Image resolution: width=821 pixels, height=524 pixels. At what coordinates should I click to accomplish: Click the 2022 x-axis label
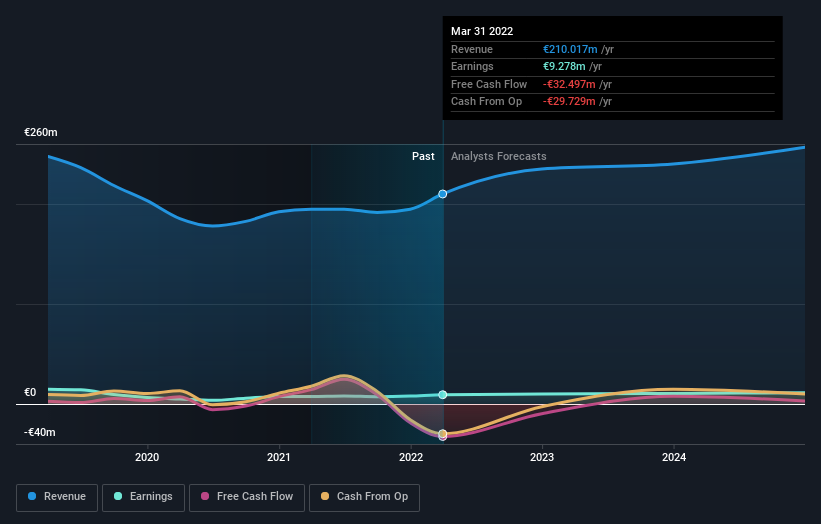point(410,457)
